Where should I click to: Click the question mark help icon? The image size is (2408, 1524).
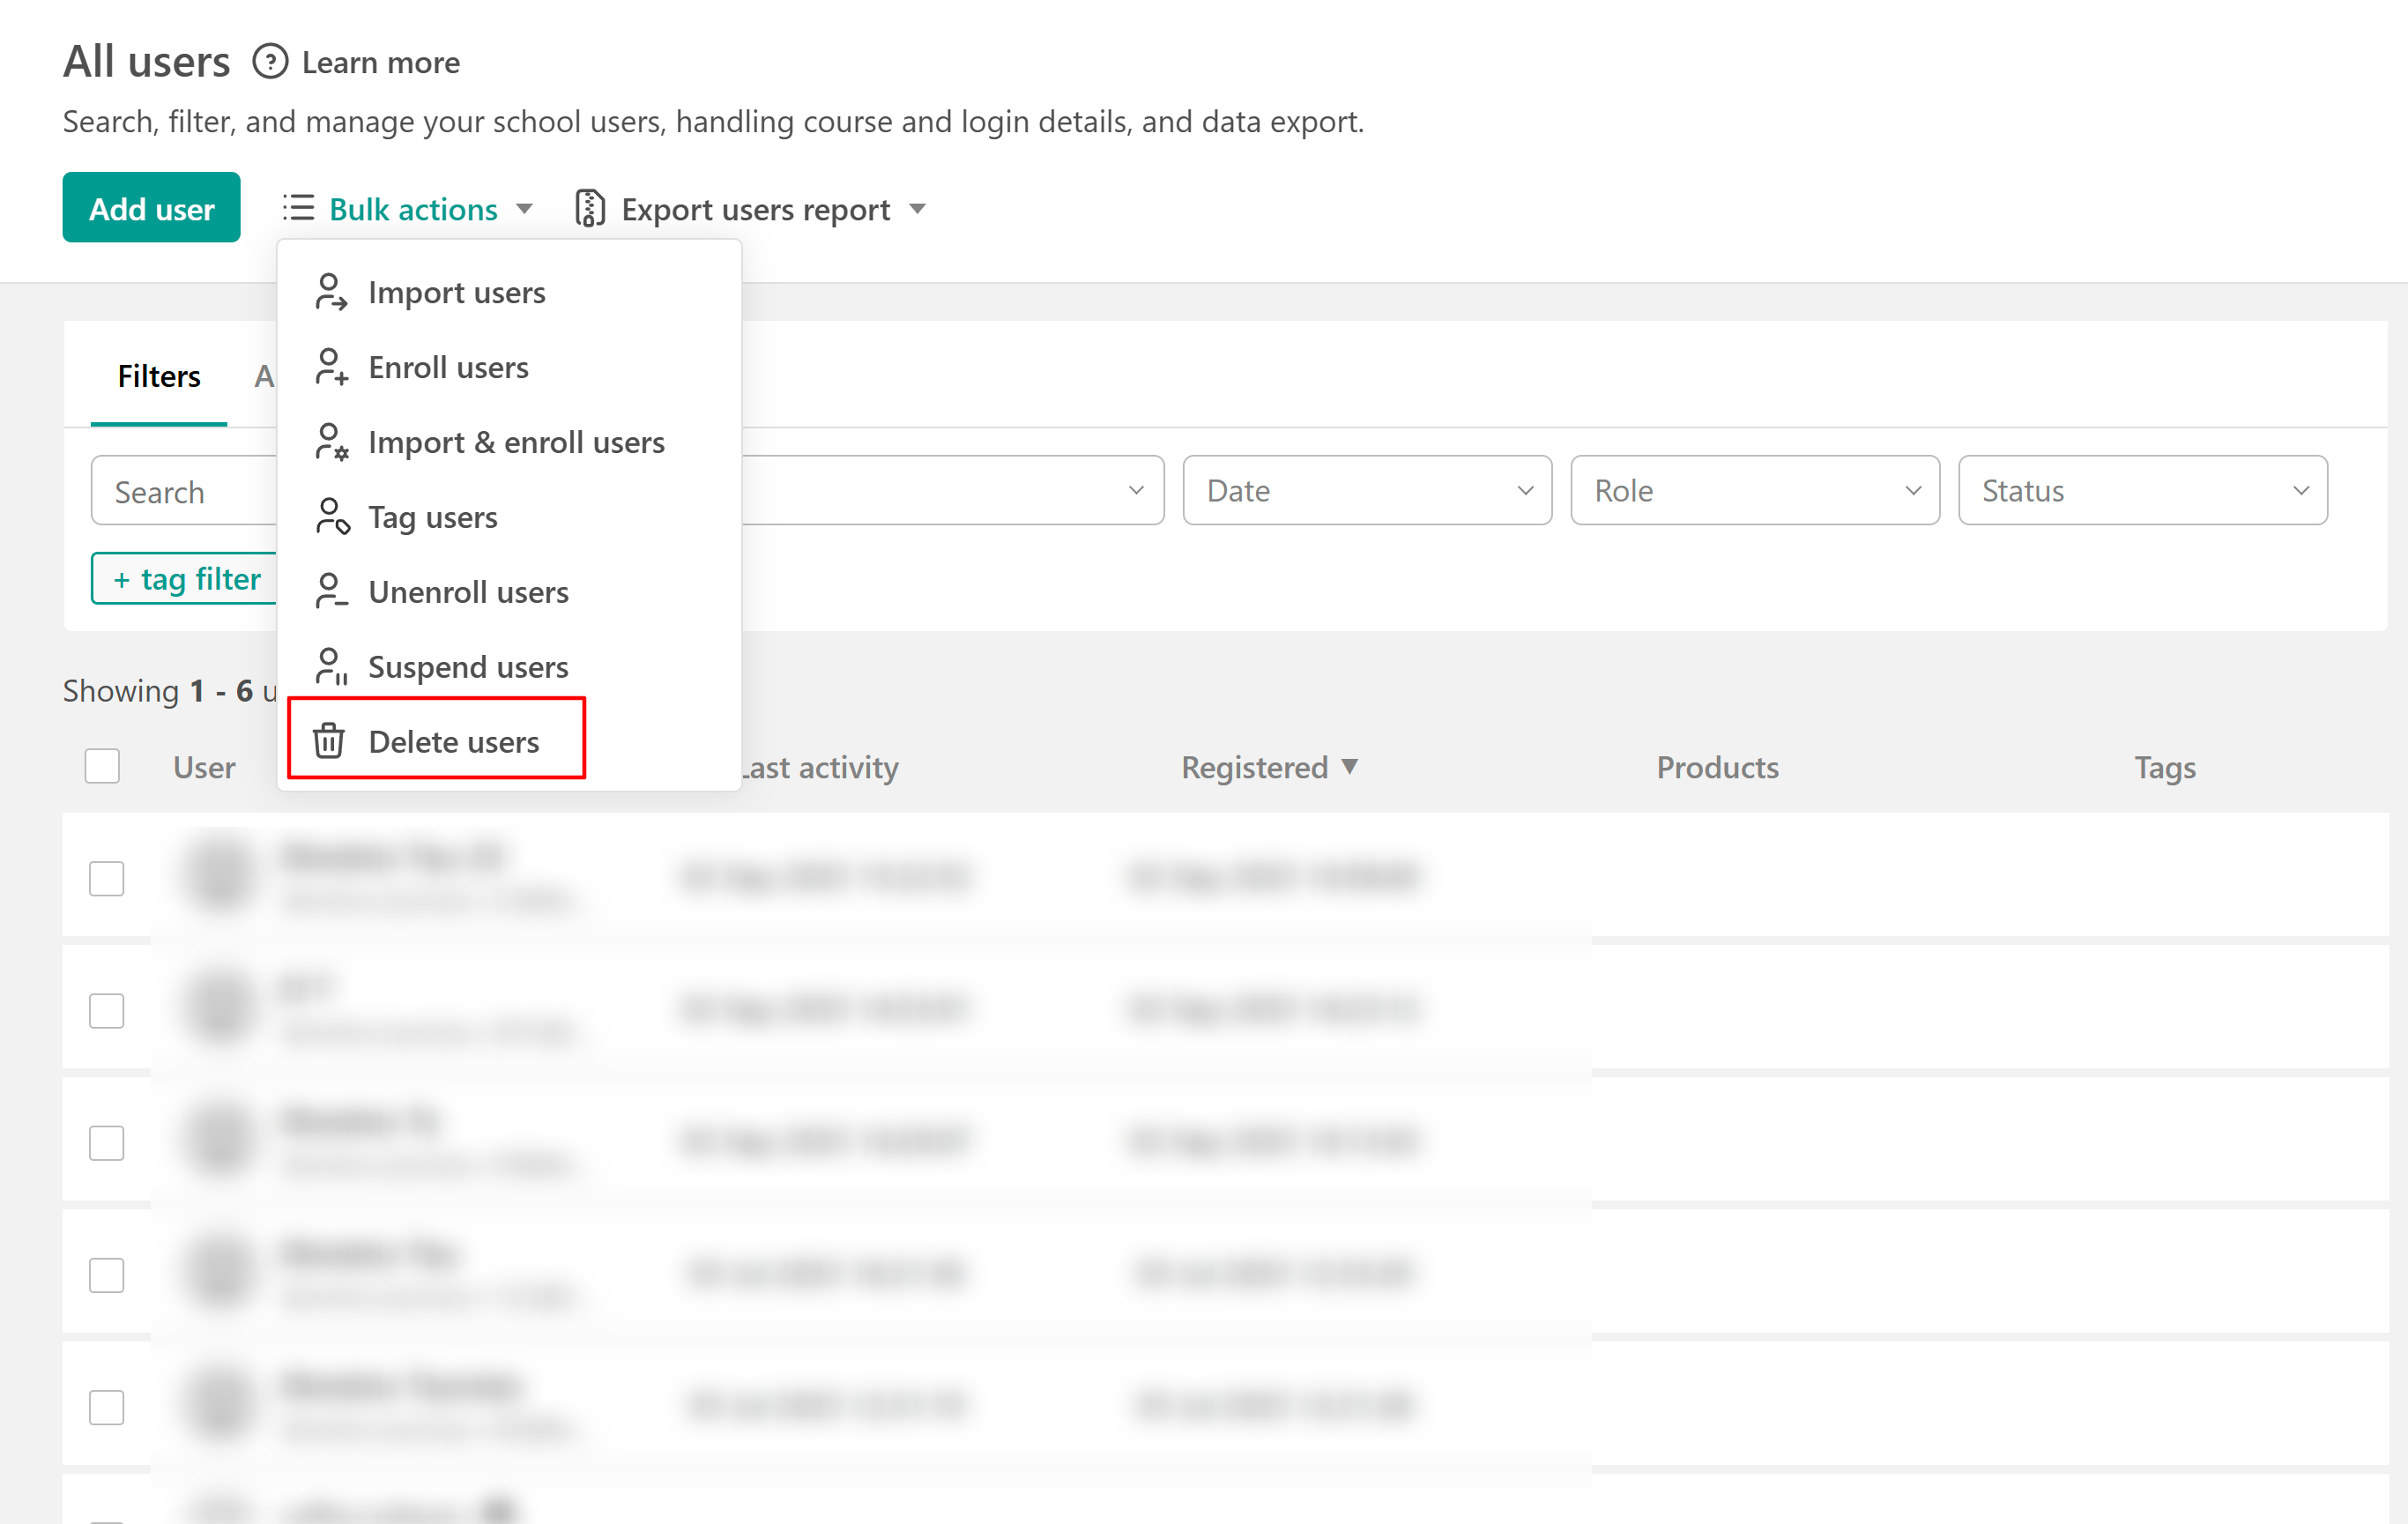270,62
